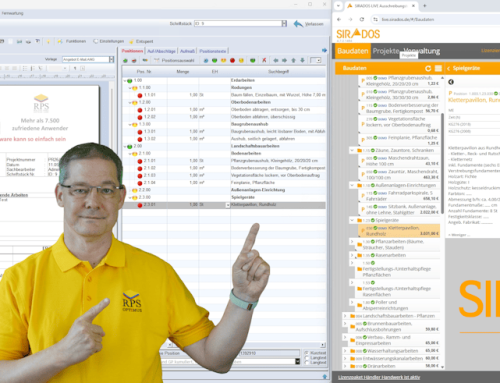Select the Positionen tab
The width and height of the screenshot is (500, 383).
(x=132, y=51)
